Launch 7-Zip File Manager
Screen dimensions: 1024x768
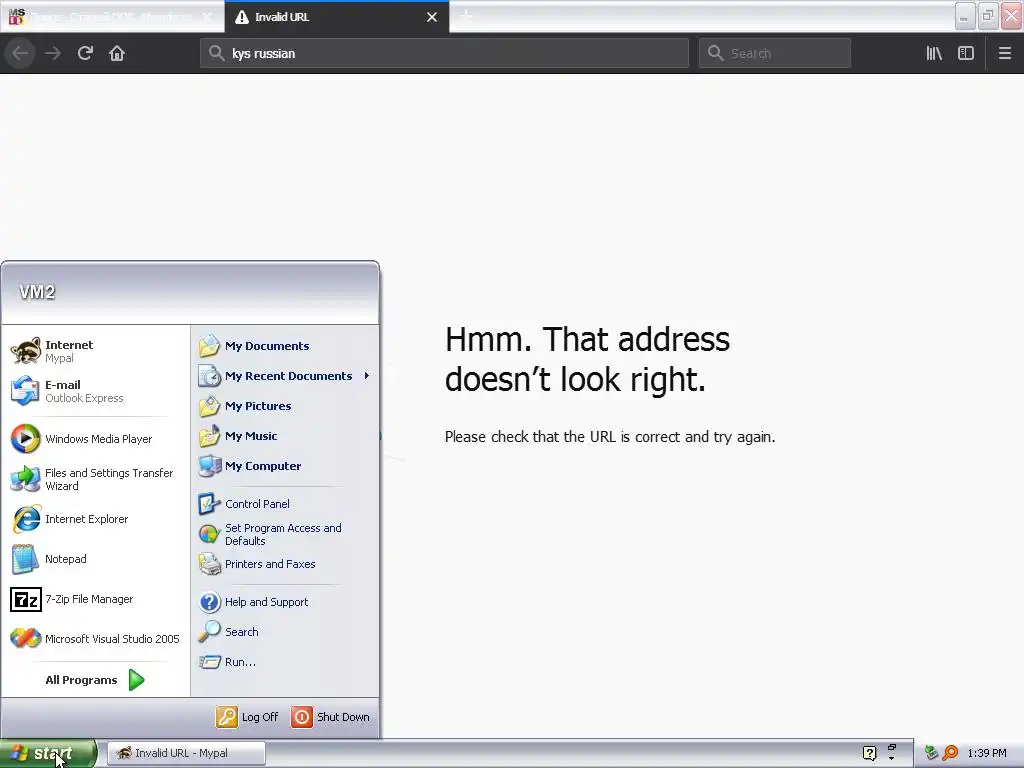pos(95,599)
